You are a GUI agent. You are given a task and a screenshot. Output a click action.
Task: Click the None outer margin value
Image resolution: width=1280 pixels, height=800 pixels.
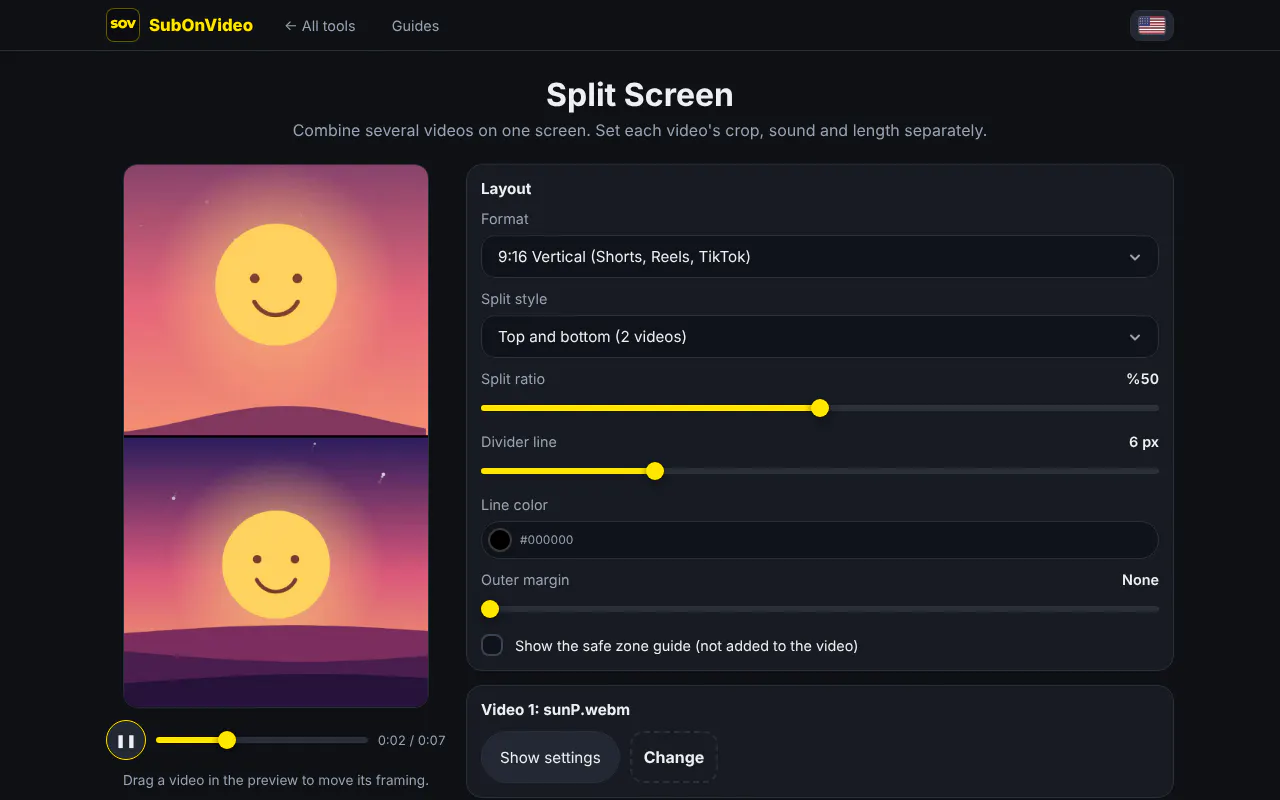tap(1140, 580)
